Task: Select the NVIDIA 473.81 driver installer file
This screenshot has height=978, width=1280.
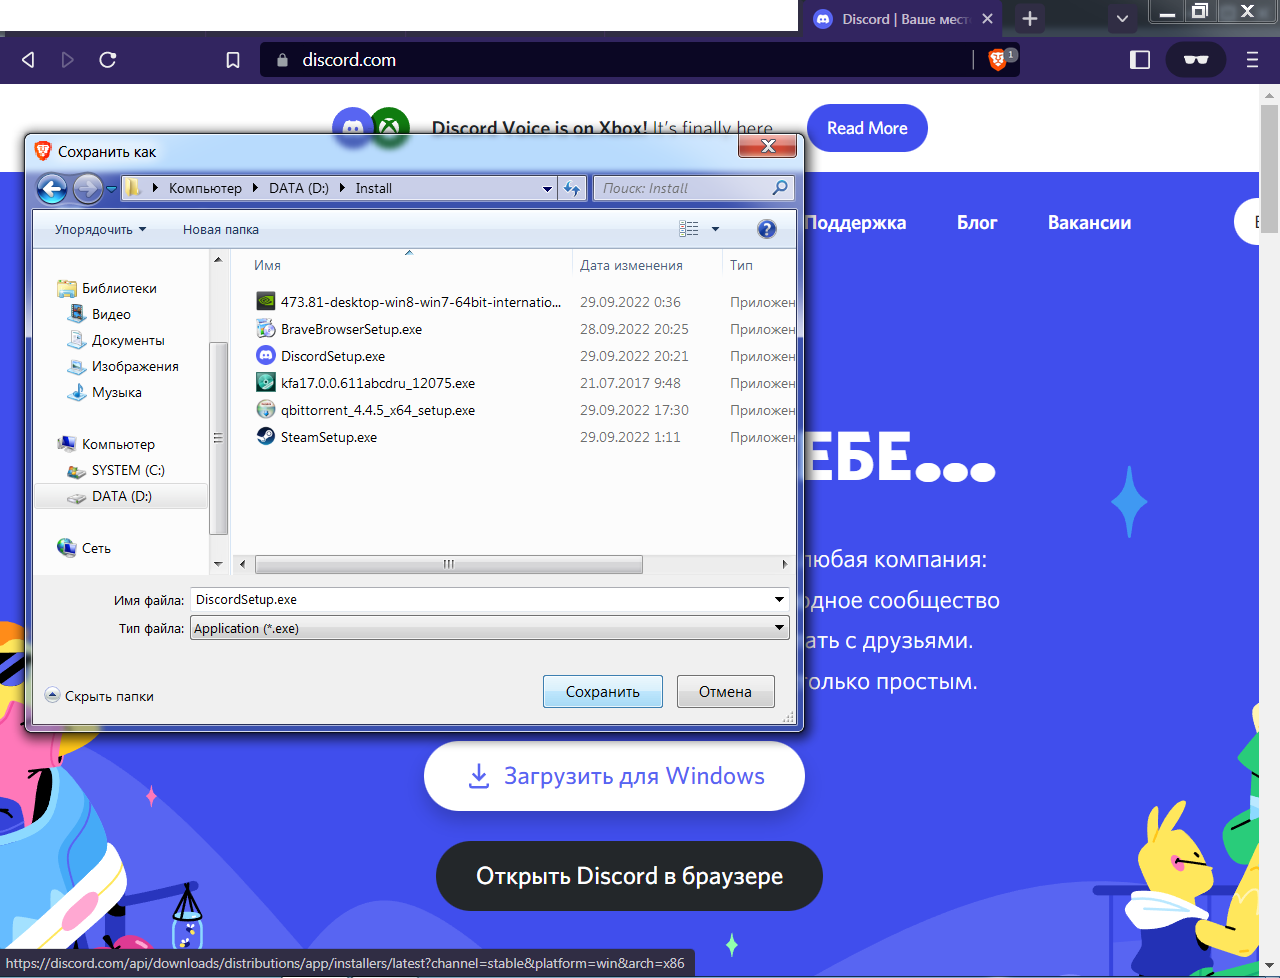Action: [x=408, y=302]
